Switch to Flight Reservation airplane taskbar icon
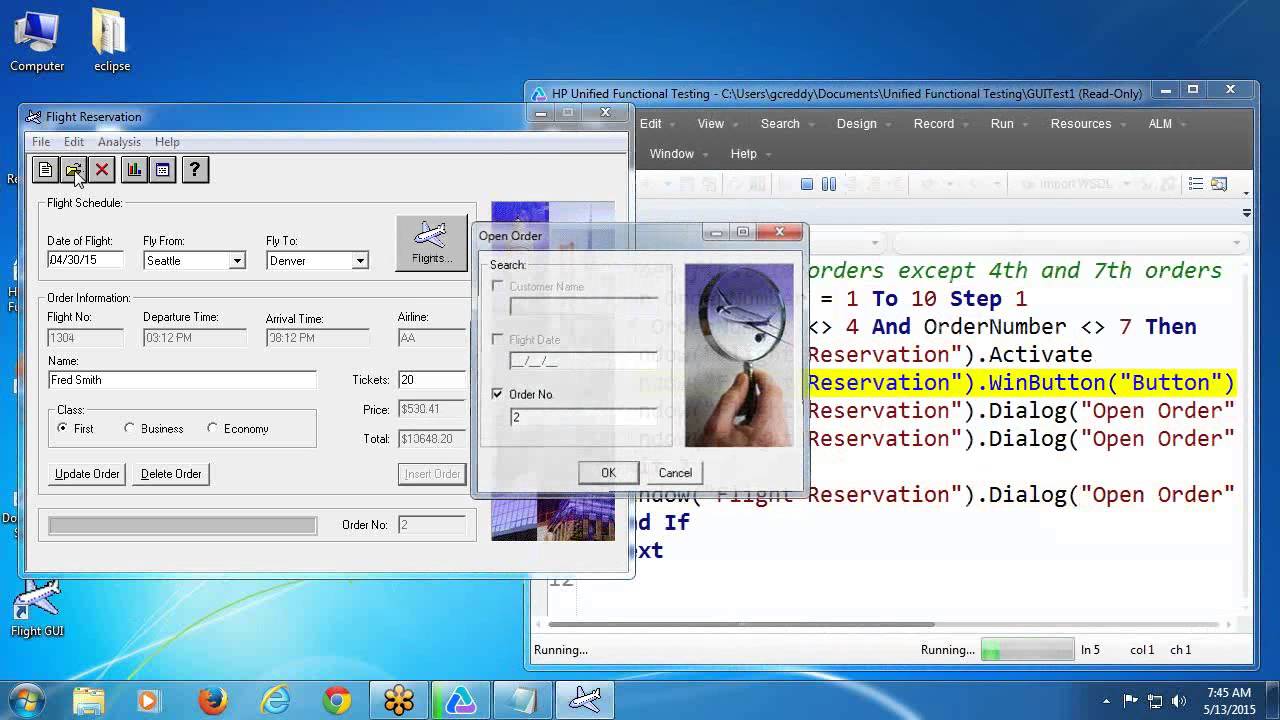The image size is (1280, 720). (585, 700)
